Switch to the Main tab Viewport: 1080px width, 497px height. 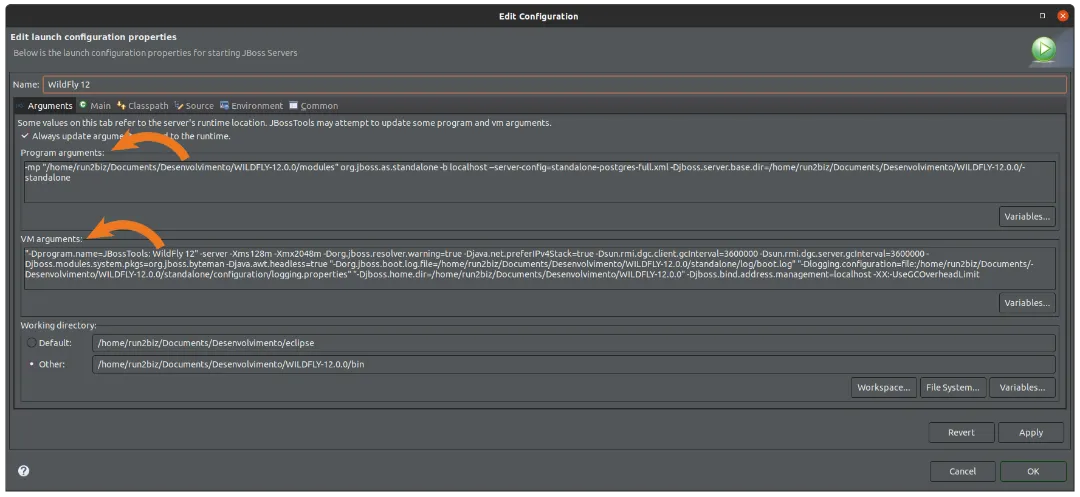(95, 106)
